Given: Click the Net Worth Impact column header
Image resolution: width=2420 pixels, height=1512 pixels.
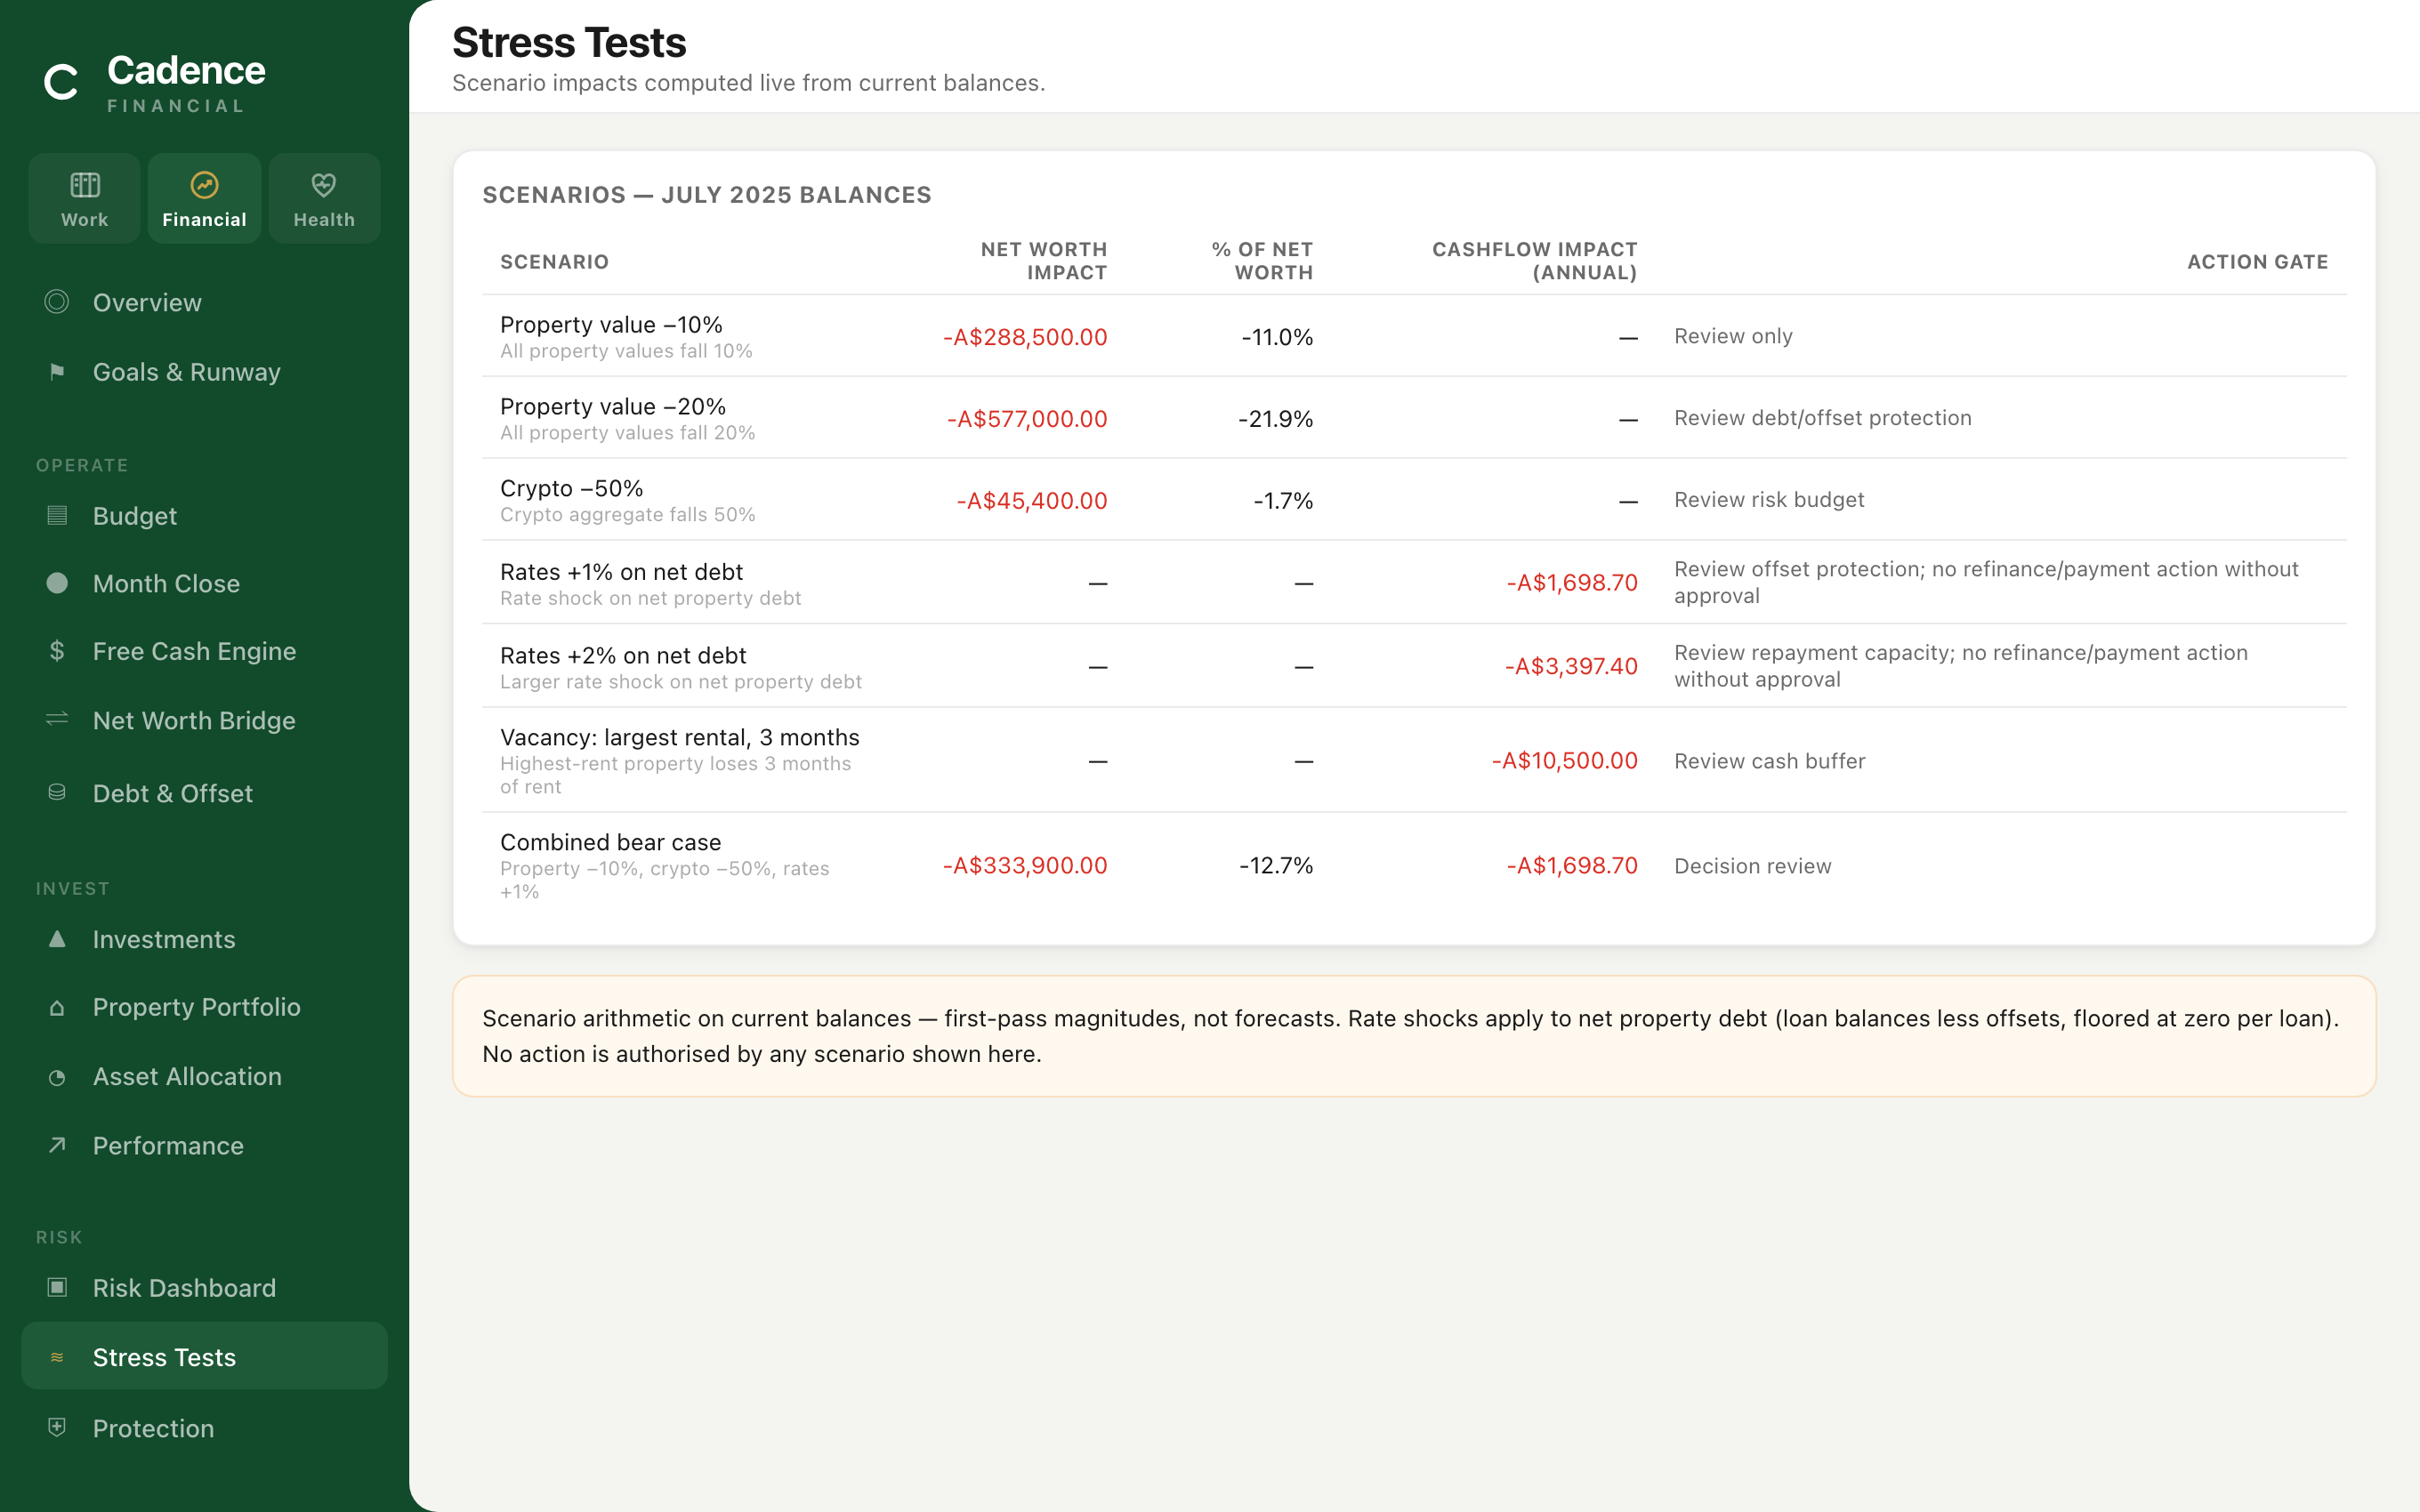Looking at the screenshot, I should (x=1044, y=261).
